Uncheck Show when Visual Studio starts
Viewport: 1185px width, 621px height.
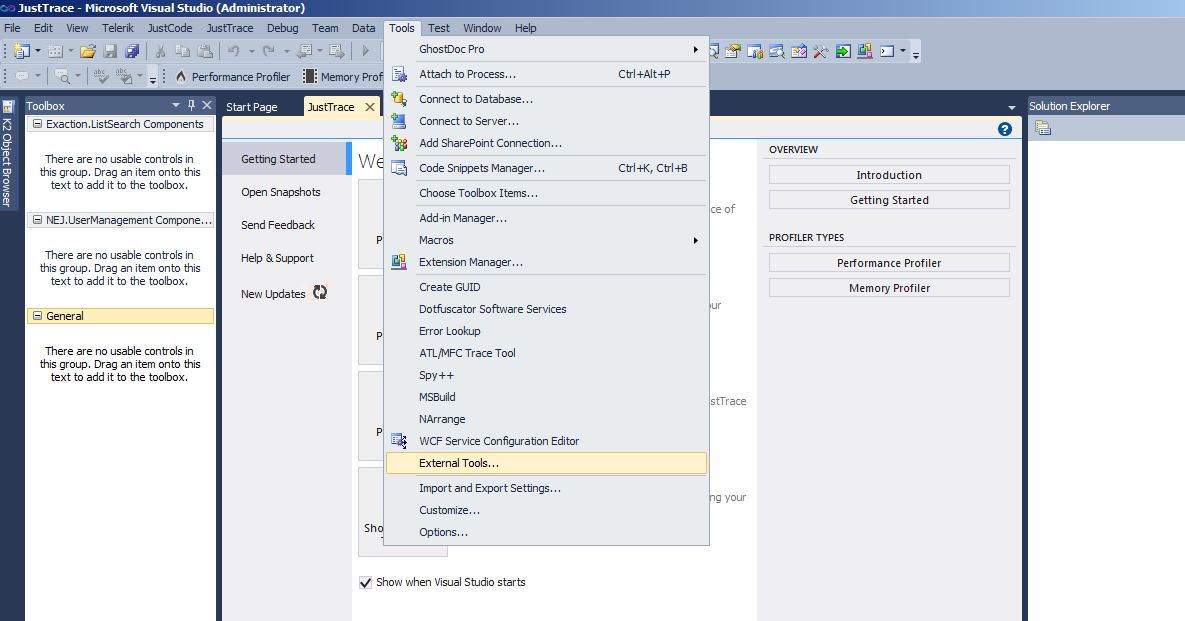[x=365, y=581]
